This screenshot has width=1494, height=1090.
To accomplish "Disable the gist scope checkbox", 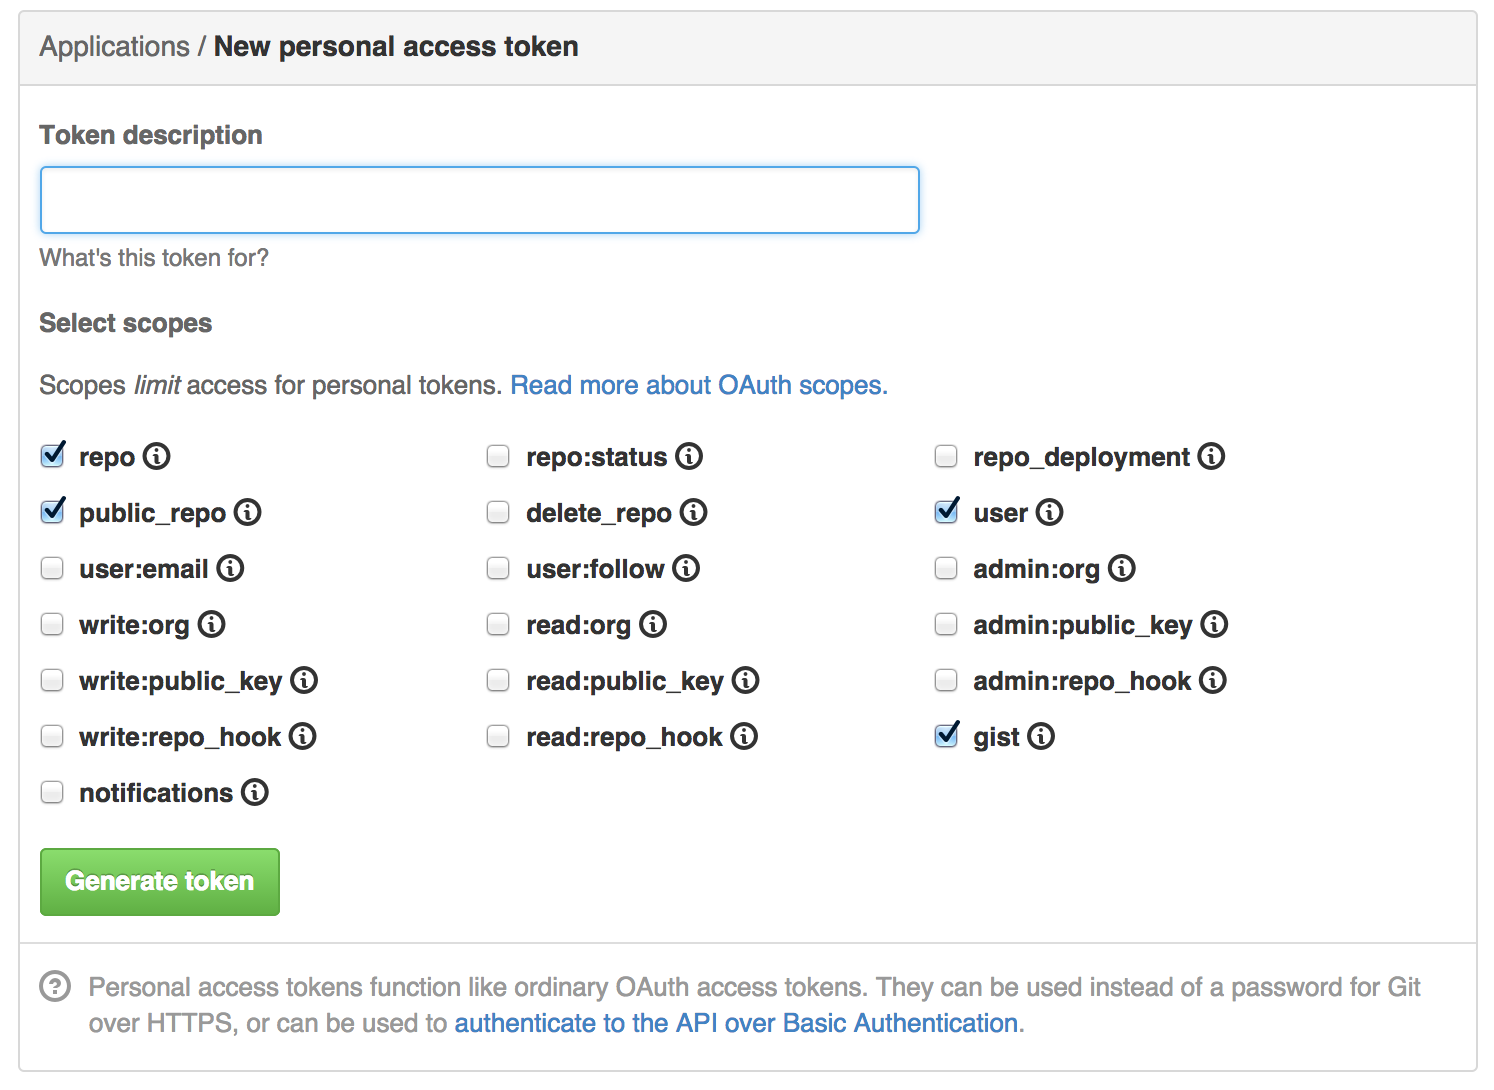I will point(946,736).
